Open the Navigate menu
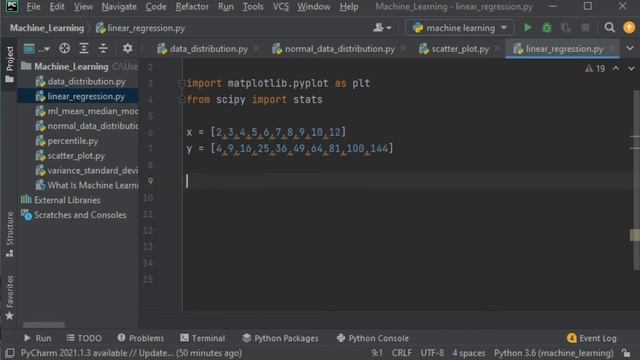Screen dimensions: 640x360 coord(119,7)
